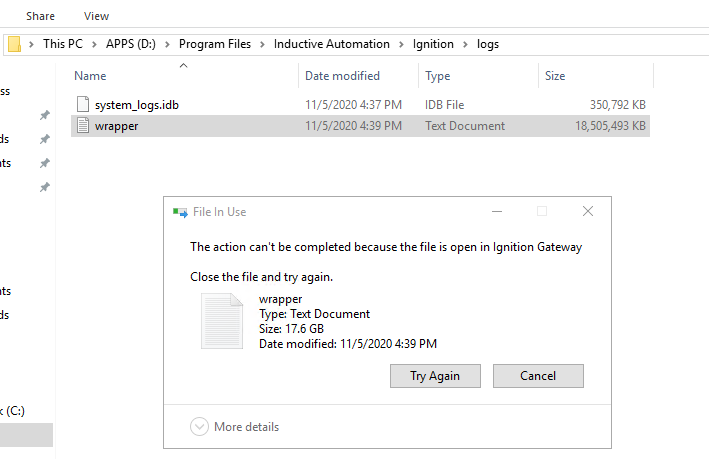Click Try Again in the dialog
This screenshot has width=709, height=459.
[435, 376]
